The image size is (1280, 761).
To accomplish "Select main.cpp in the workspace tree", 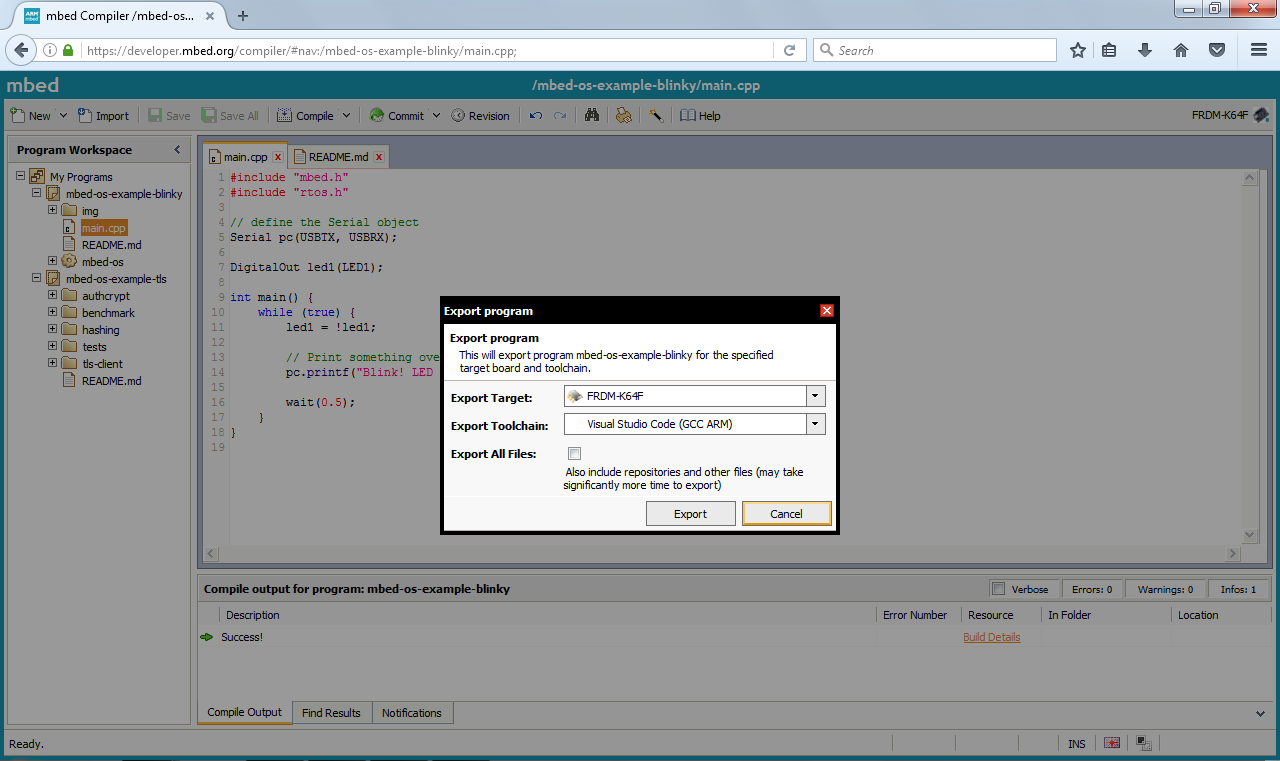I will [x=103, y=228].
